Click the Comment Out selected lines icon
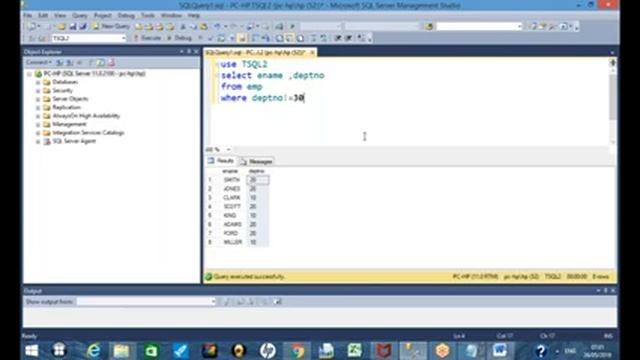640x360 pixels. (x=314, y=38)
